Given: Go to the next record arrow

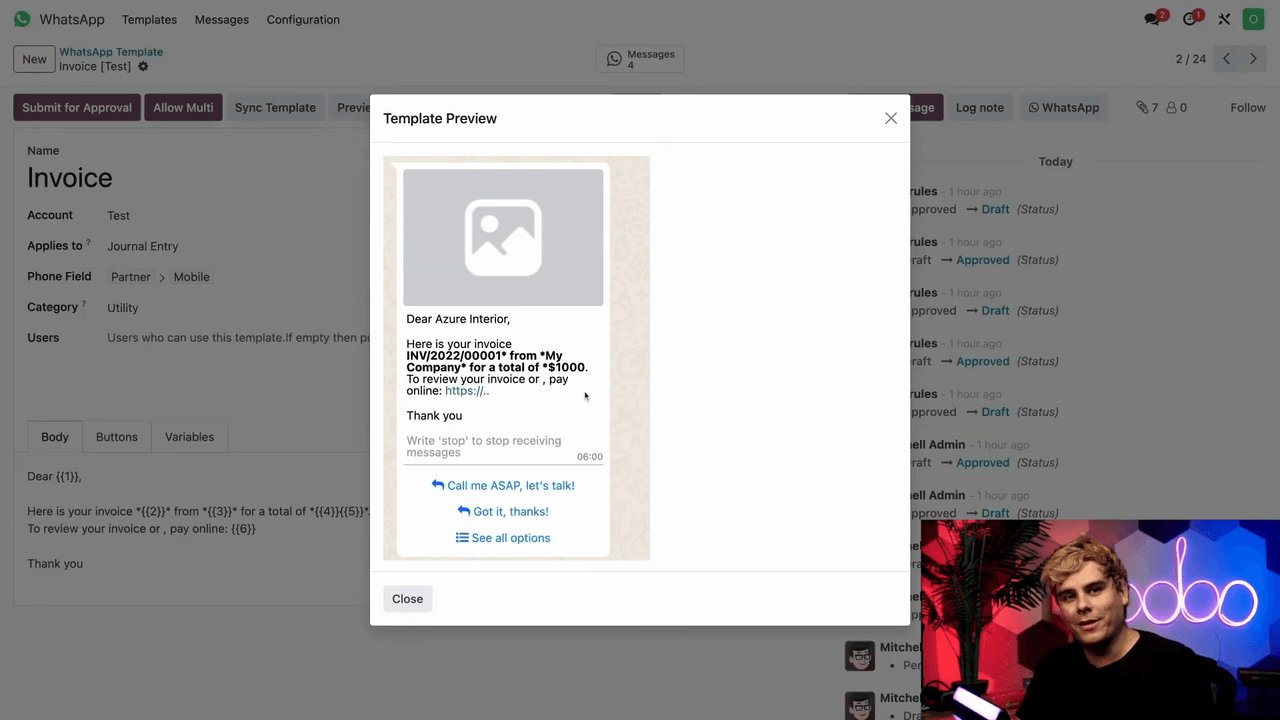Looking at the screenshot, I should pos(1253,59).
